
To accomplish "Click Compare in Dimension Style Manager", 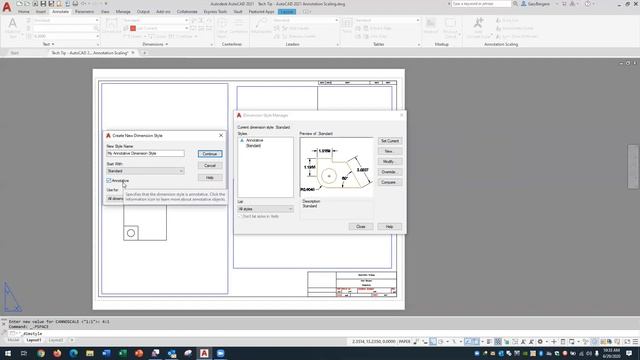I will click(x=389, y=182).
